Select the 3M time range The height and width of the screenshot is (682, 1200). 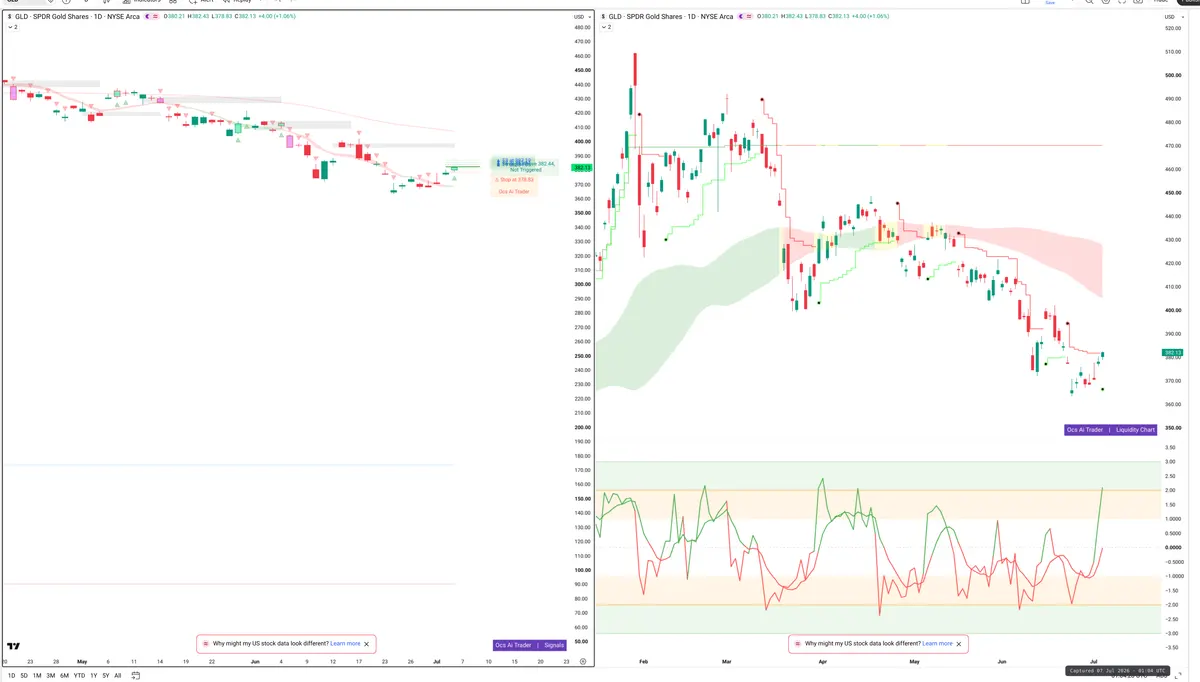click(51, 676)
